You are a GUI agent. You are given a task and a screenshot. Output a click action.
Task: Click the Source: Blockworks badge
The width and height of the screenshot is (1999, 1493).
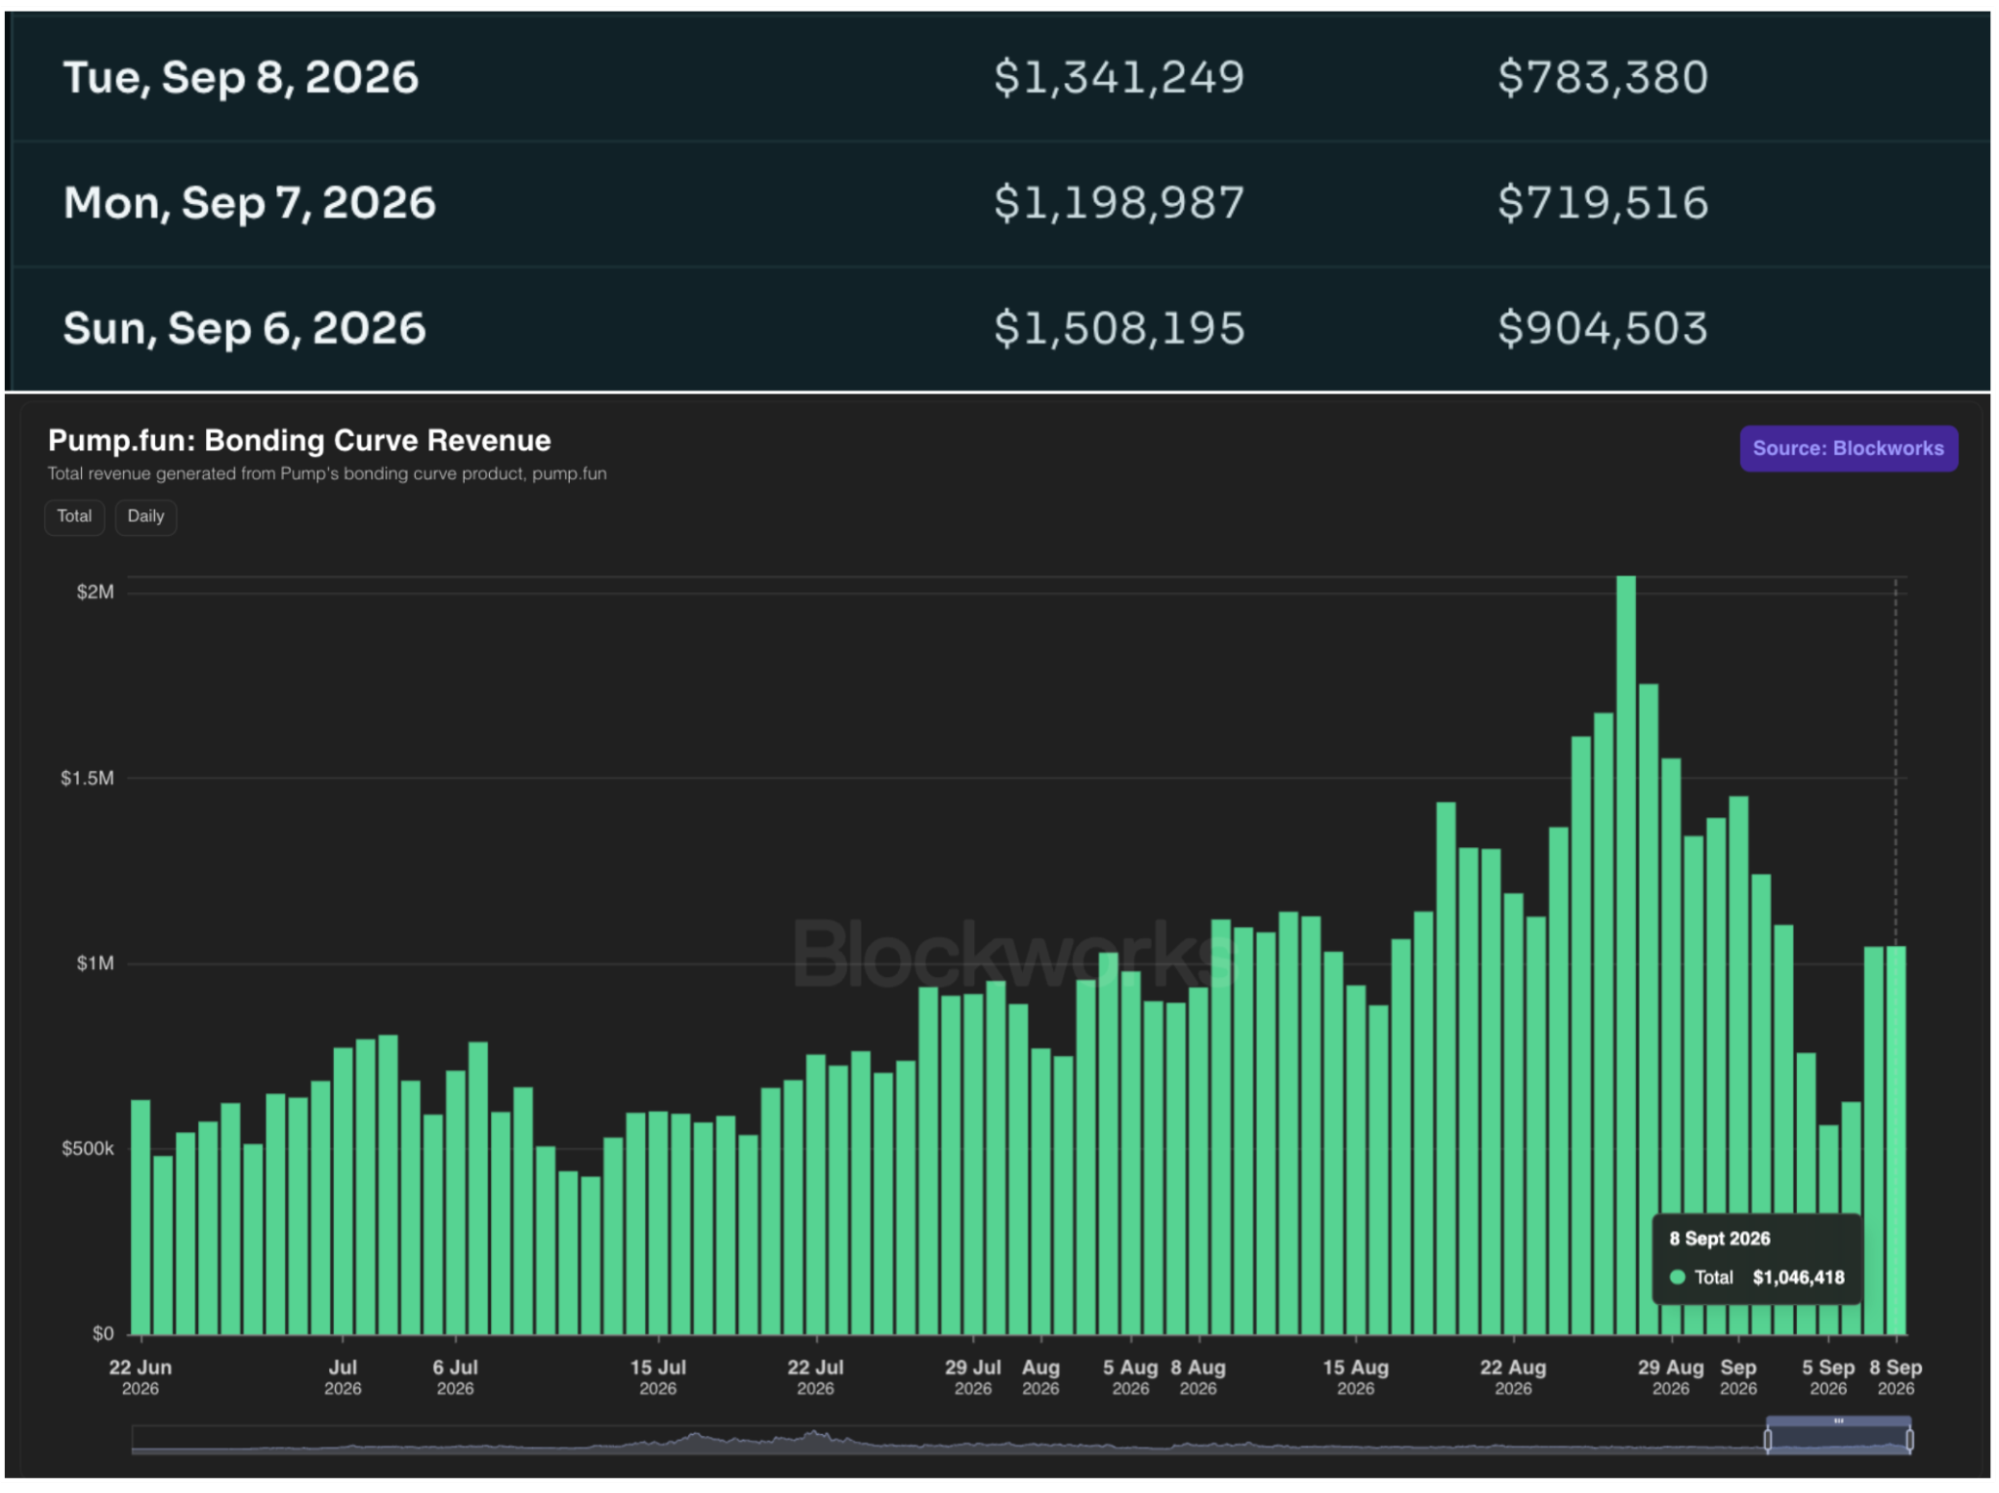click(1848, 449)
